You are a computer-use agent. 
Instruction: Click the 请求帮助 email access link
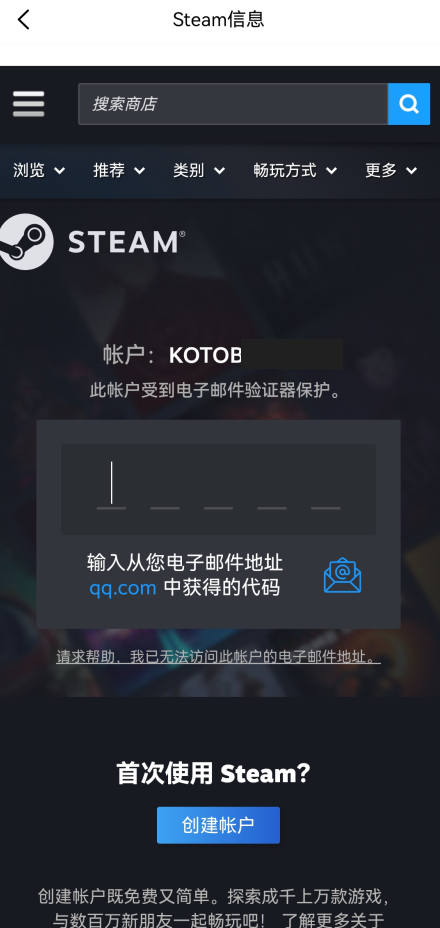pyautogui.click(x=219, y=656)
